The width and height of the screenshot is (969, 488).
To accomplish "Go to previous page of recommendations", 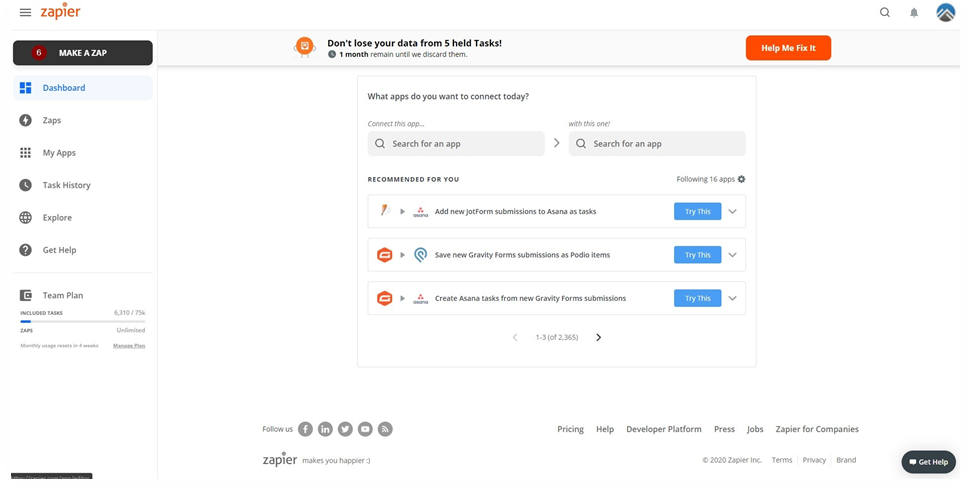I will (x=515, y=337).
